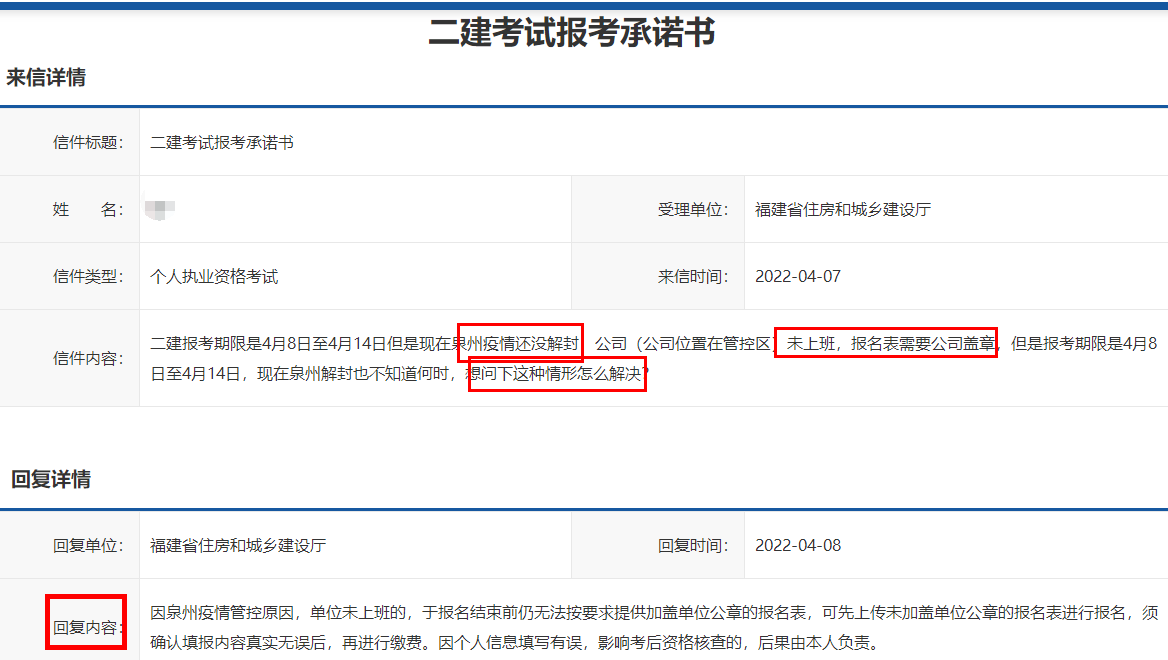Click the page title 二建考试报考承诺书 heading
Screen dimensions: 1168x660
tap(571, 34)
